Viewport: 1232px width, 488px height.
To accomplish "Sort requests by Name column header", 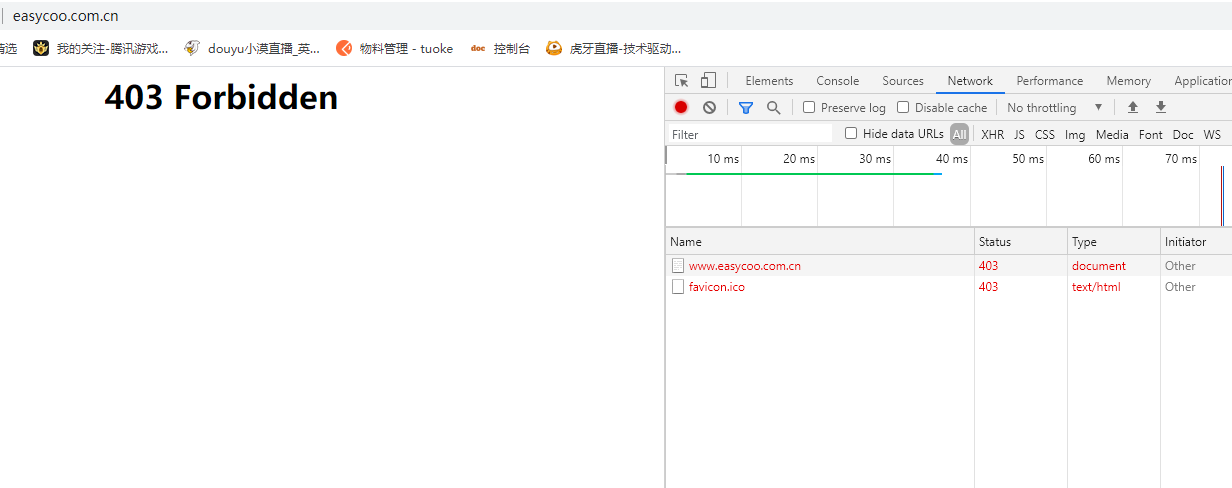I will [x=820, y=241].
